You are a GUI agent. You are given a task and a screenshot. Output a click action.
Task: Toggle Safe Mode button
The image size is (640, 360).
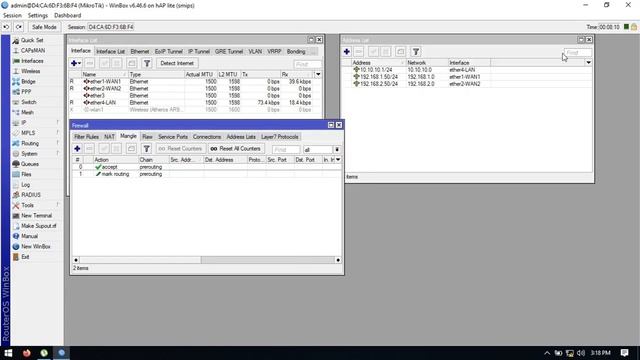coord(44,27)
